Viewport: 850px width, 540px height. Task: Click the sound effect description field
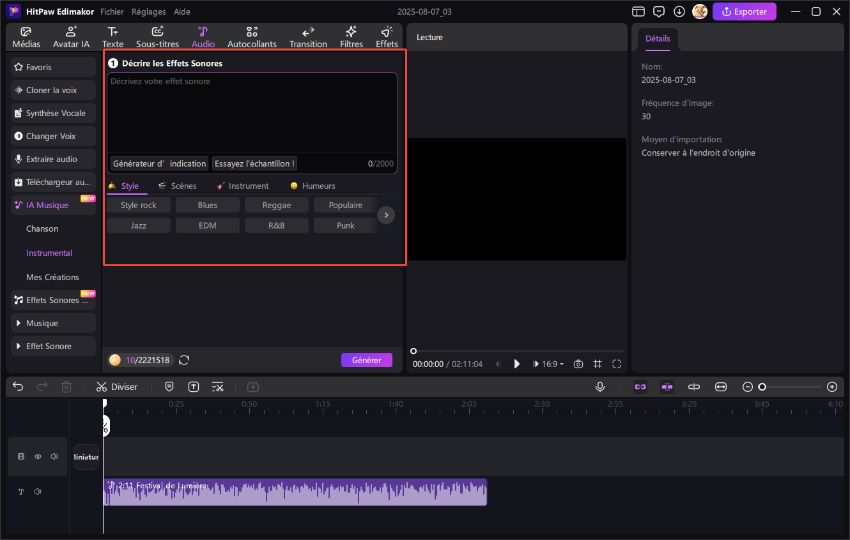[253, 114]
